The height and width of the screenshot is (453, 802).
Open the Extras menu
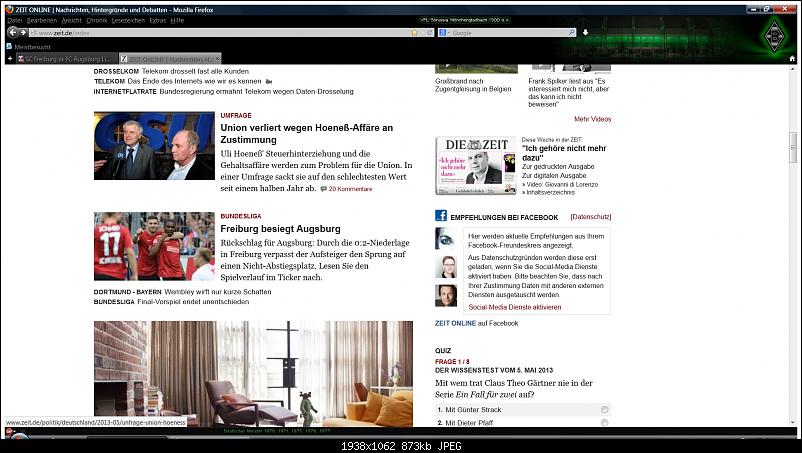click(x=158, y=20)
